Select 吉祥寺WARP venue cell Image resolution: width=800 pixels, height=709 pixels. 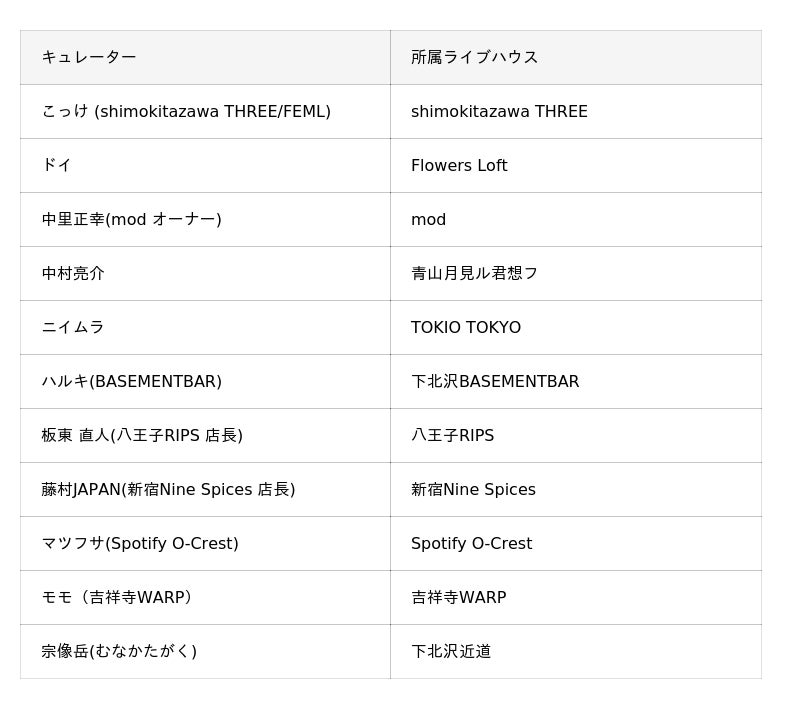[576, 598]
